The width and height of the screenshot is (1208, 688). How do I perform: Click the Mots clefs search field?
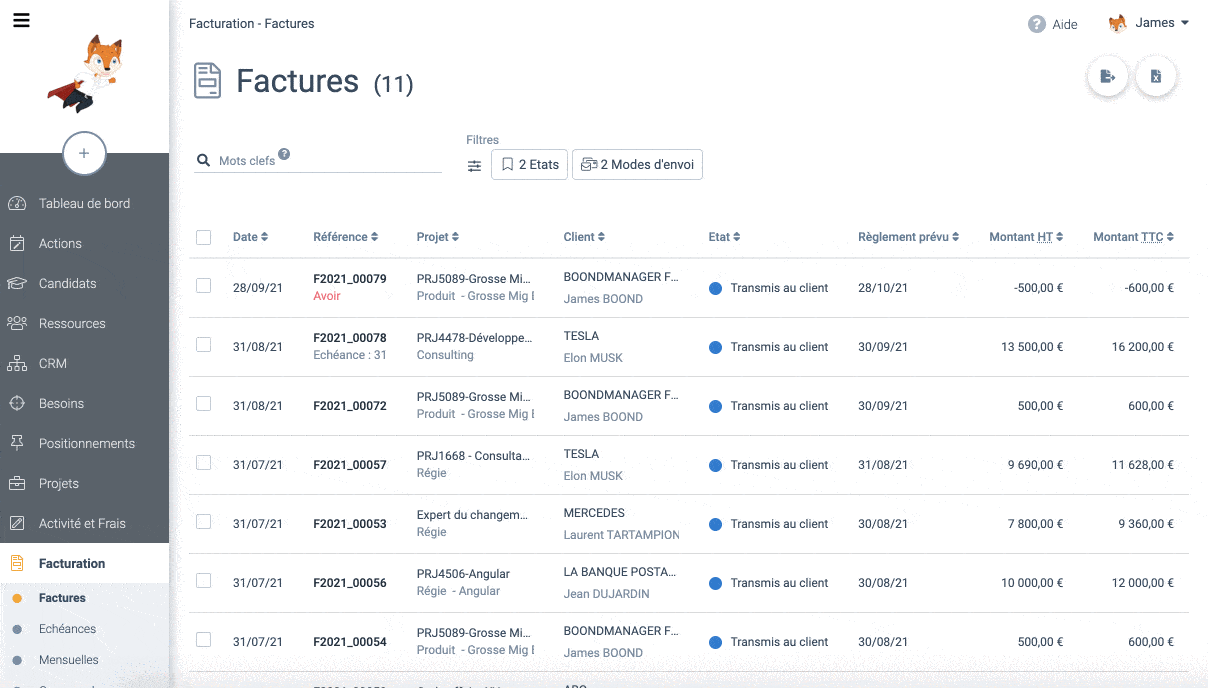pyautogui.click(x=318, y=160)
